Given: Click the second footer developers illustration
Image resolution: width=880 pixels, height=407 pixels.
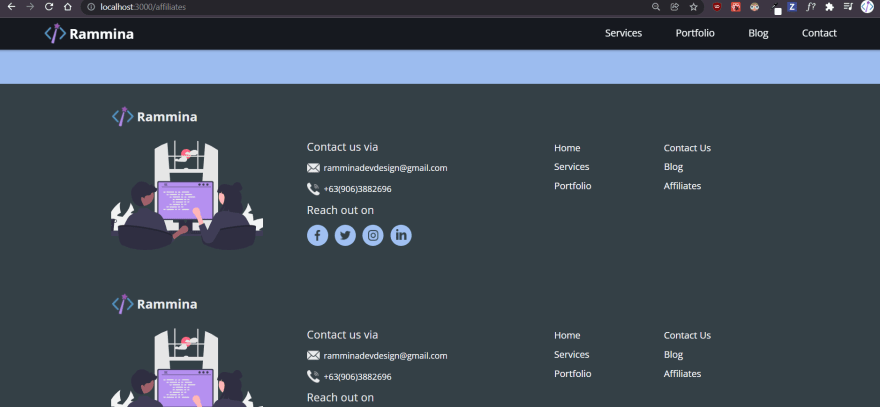Looking at the screenshot, I should coord(187,368).
